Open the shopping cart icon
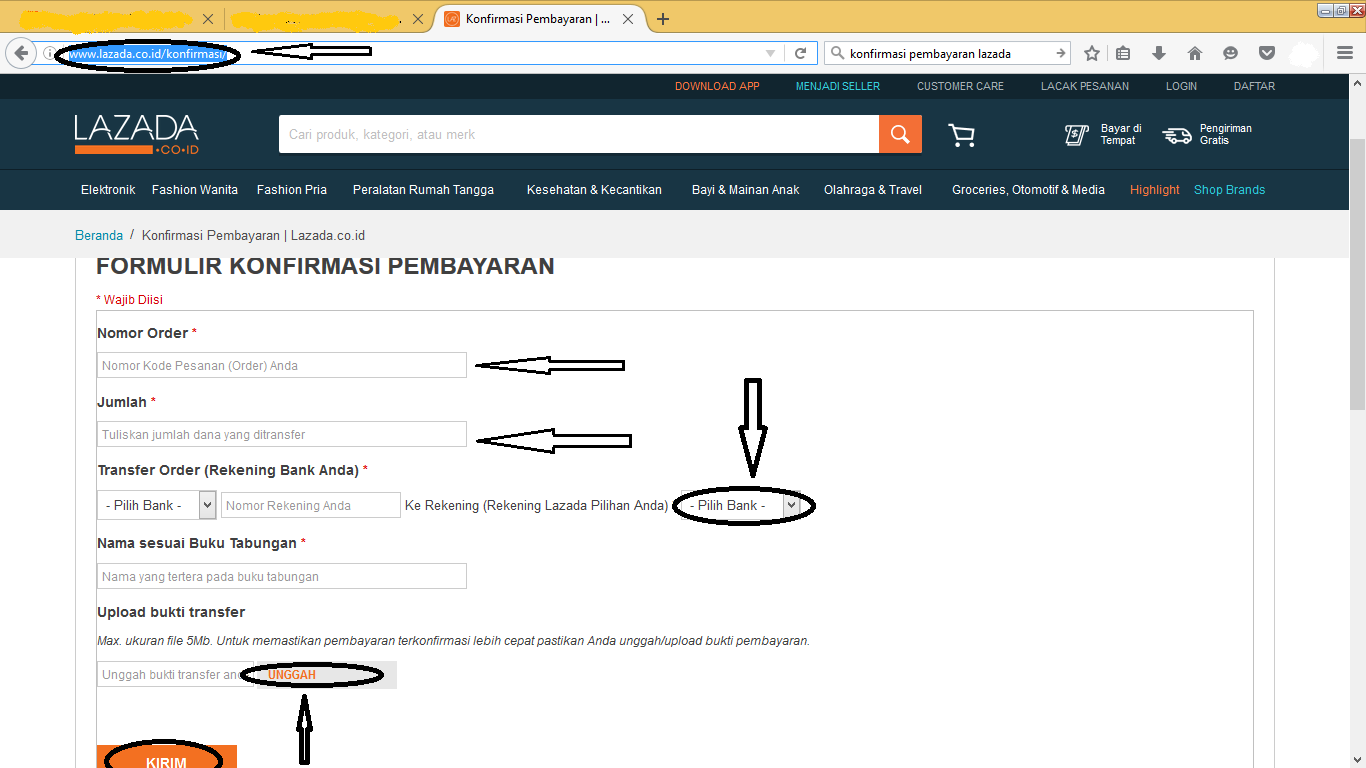Image resolution: width=1366 pixels, height=768 pixels. pyautogui.click(x=961, y=135)
